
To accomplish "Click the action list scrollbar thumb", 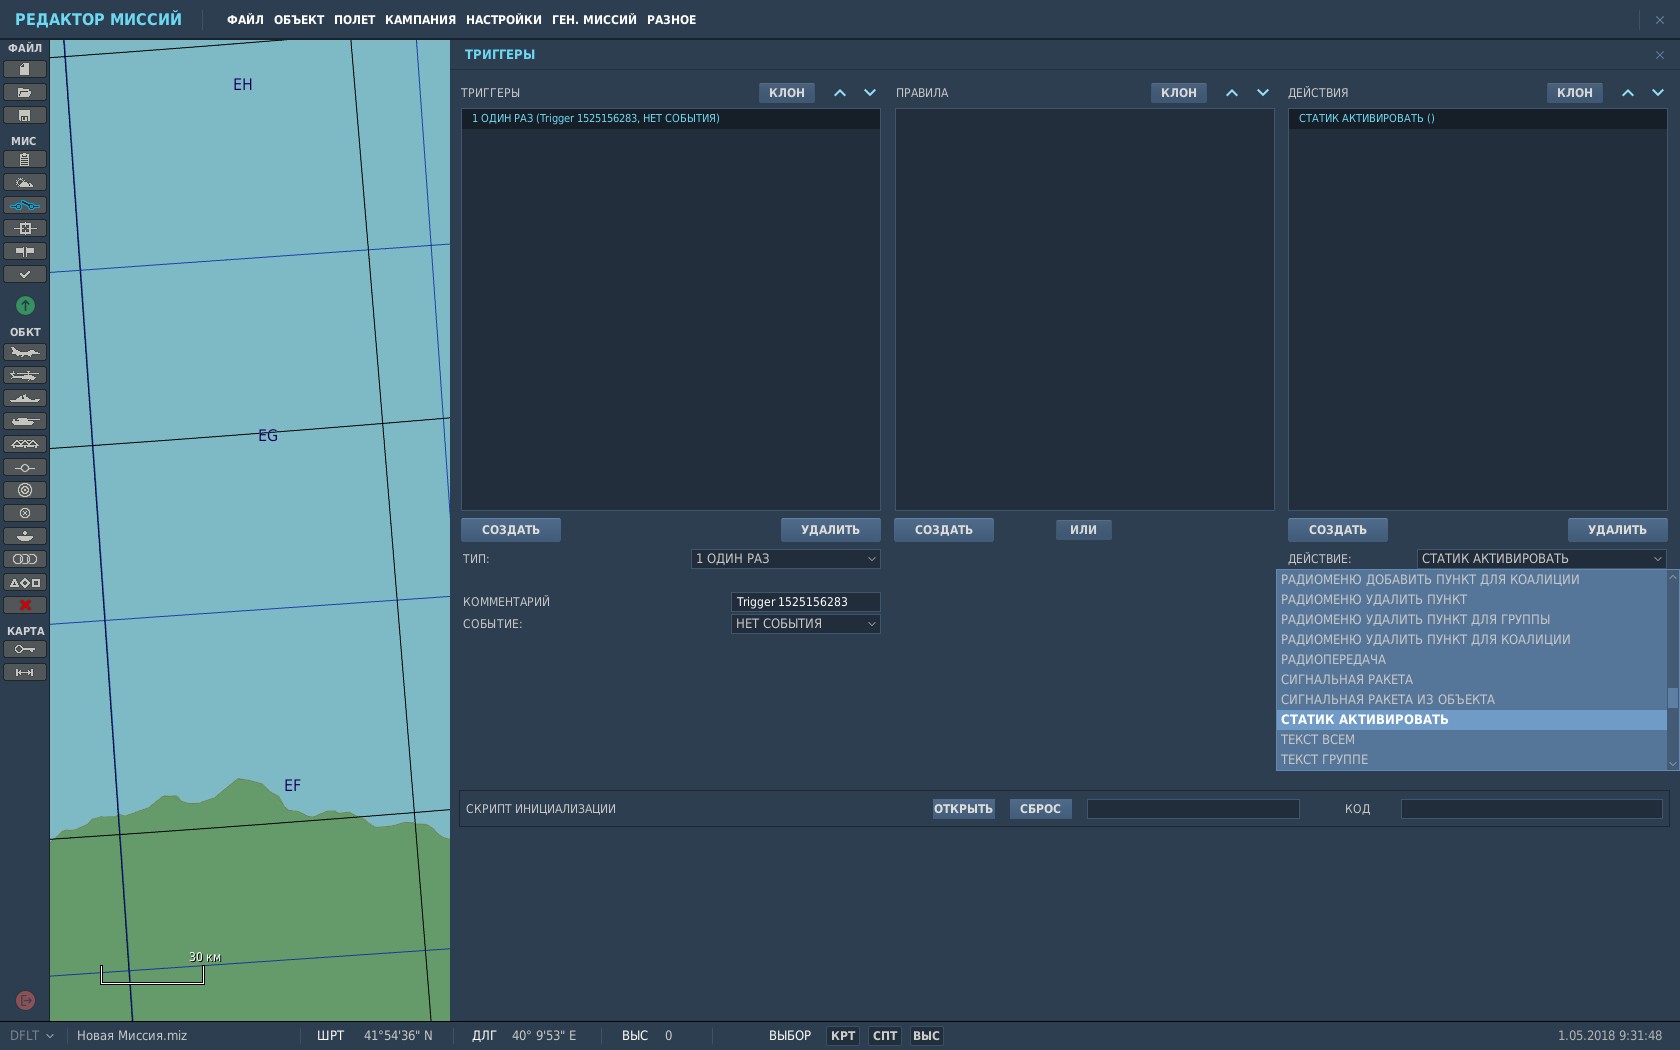I will [x=1672, y=698].
